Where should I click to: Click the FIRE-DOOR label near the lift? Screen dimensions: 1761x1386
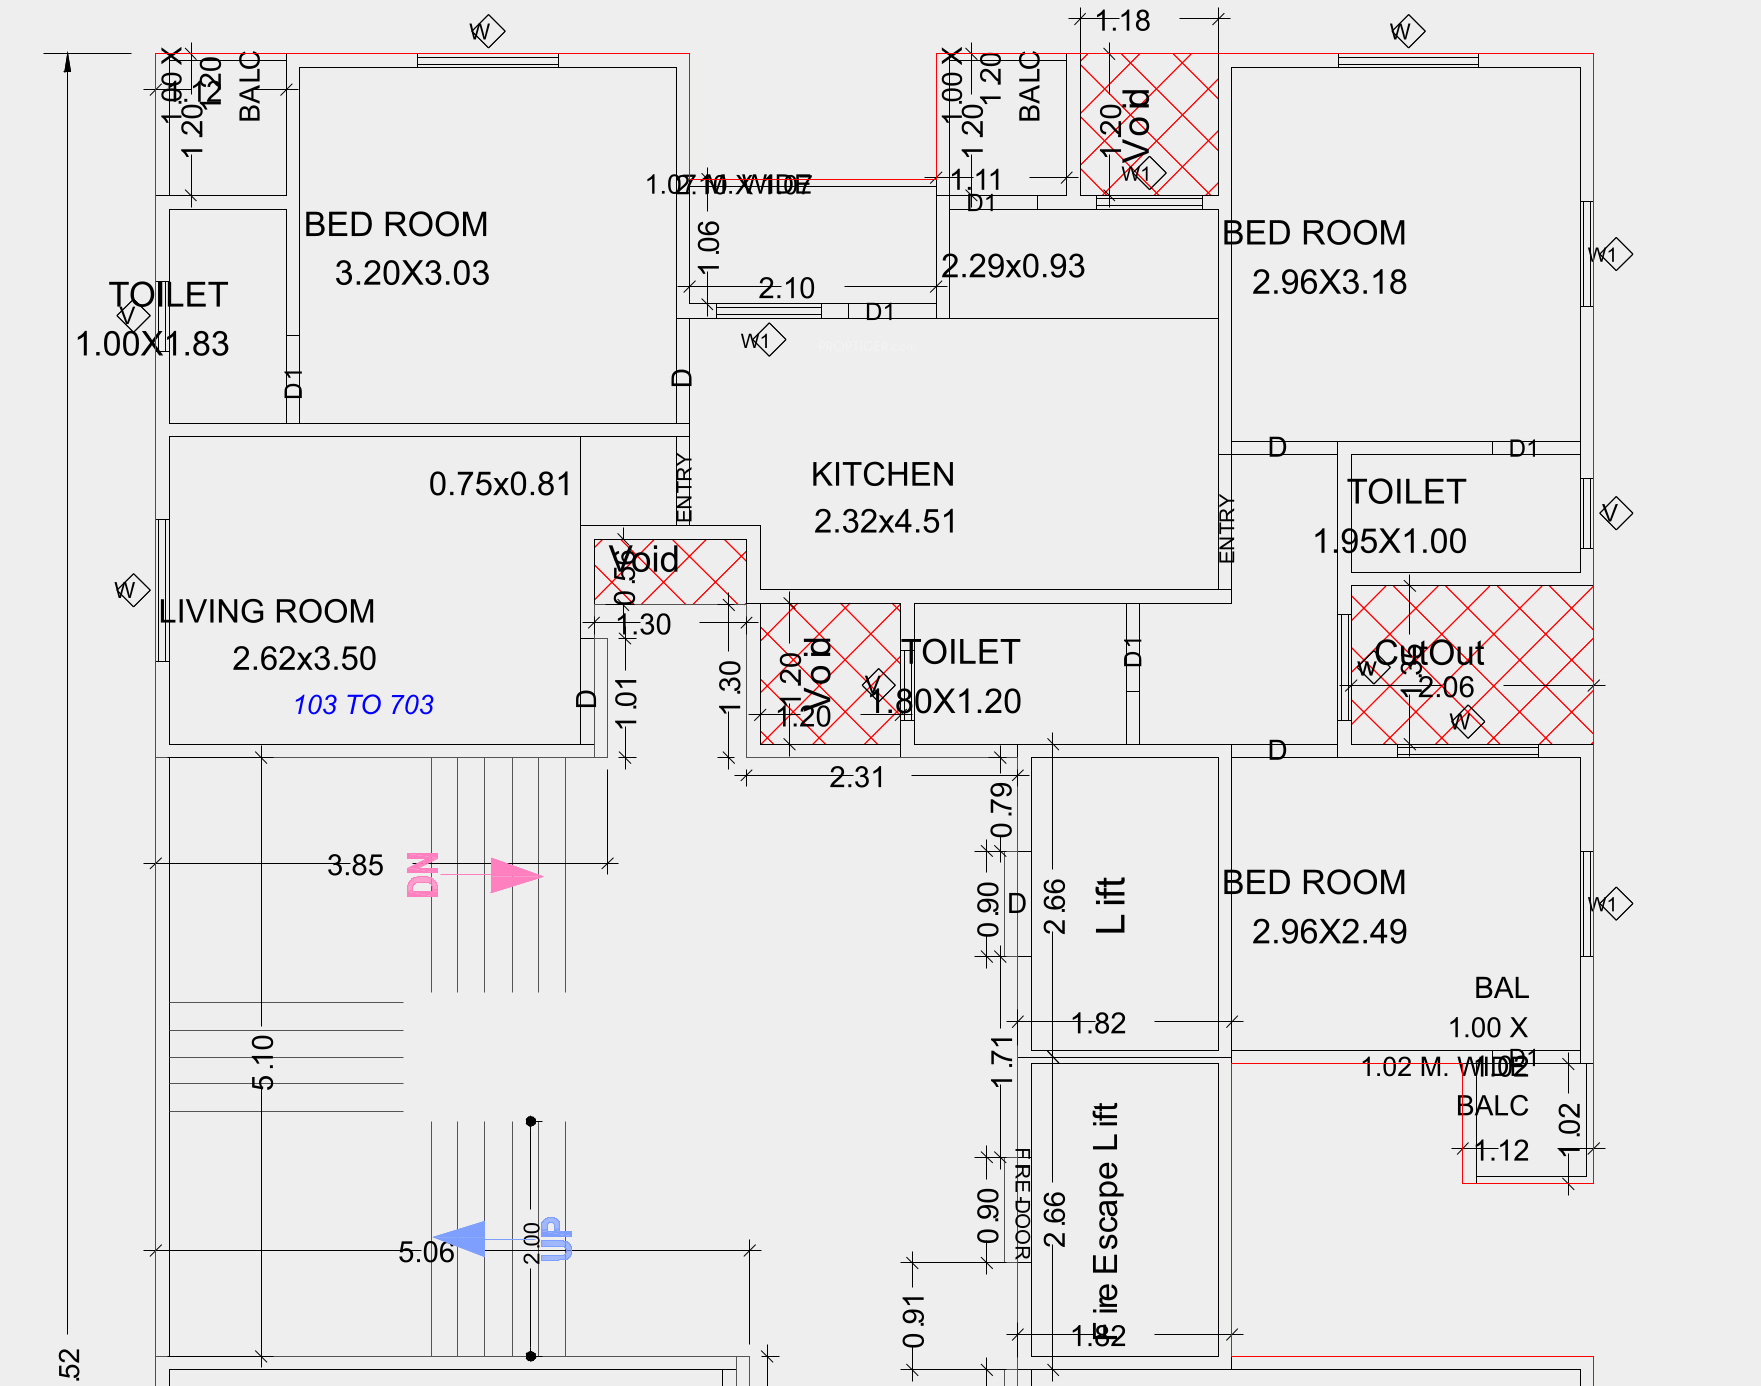1022,1204
